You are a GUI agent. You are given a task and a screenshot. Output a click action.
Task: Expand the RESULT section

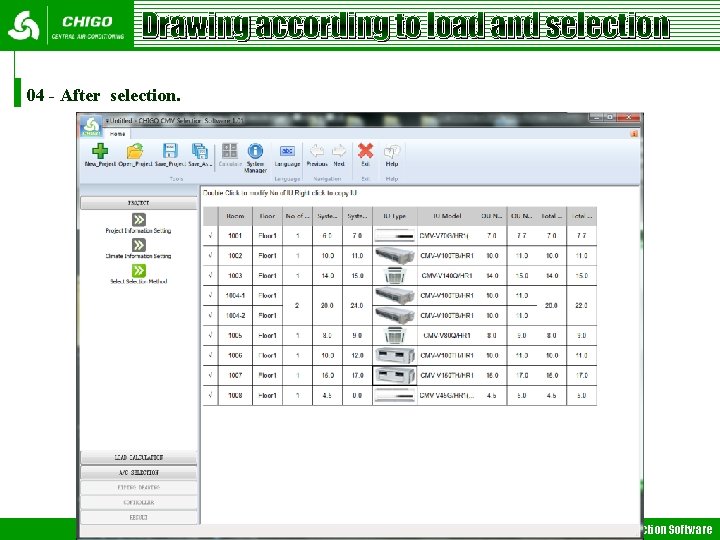click(139, 518)
